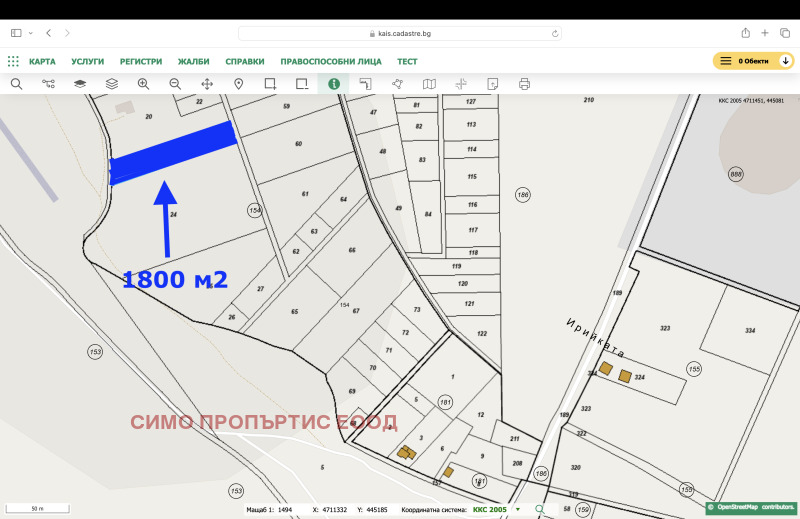Click the zoom out magnifier icon
The width and height of the screenshot is (800, 519).
(175, 84)
